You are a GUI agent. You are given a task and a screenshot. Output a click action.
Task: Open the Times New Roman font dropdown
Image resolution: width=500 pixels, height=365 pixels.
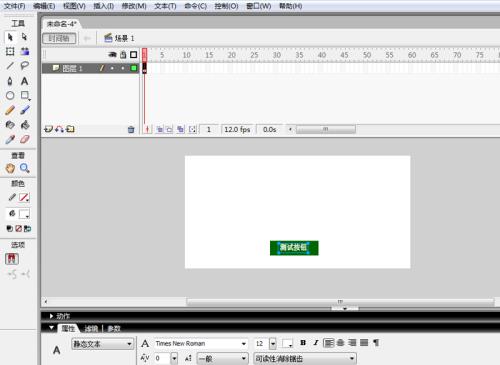201,344
